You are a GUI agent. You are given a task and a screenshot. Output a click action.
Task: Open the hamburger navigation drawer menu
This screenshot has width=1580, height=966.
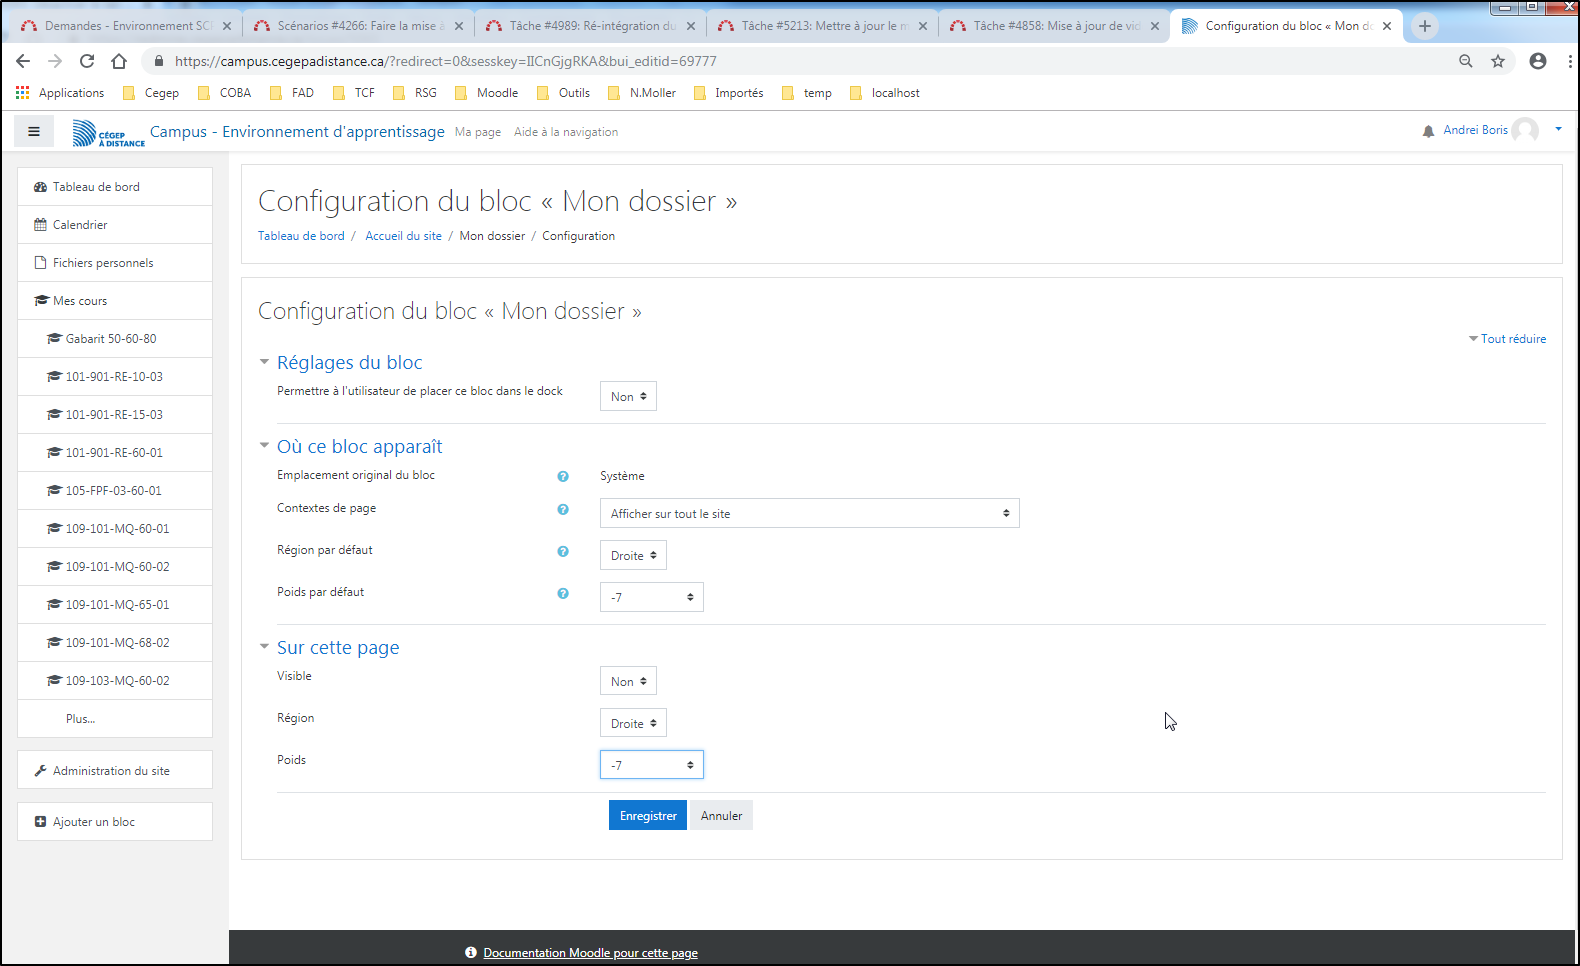(x=34, y=131)
